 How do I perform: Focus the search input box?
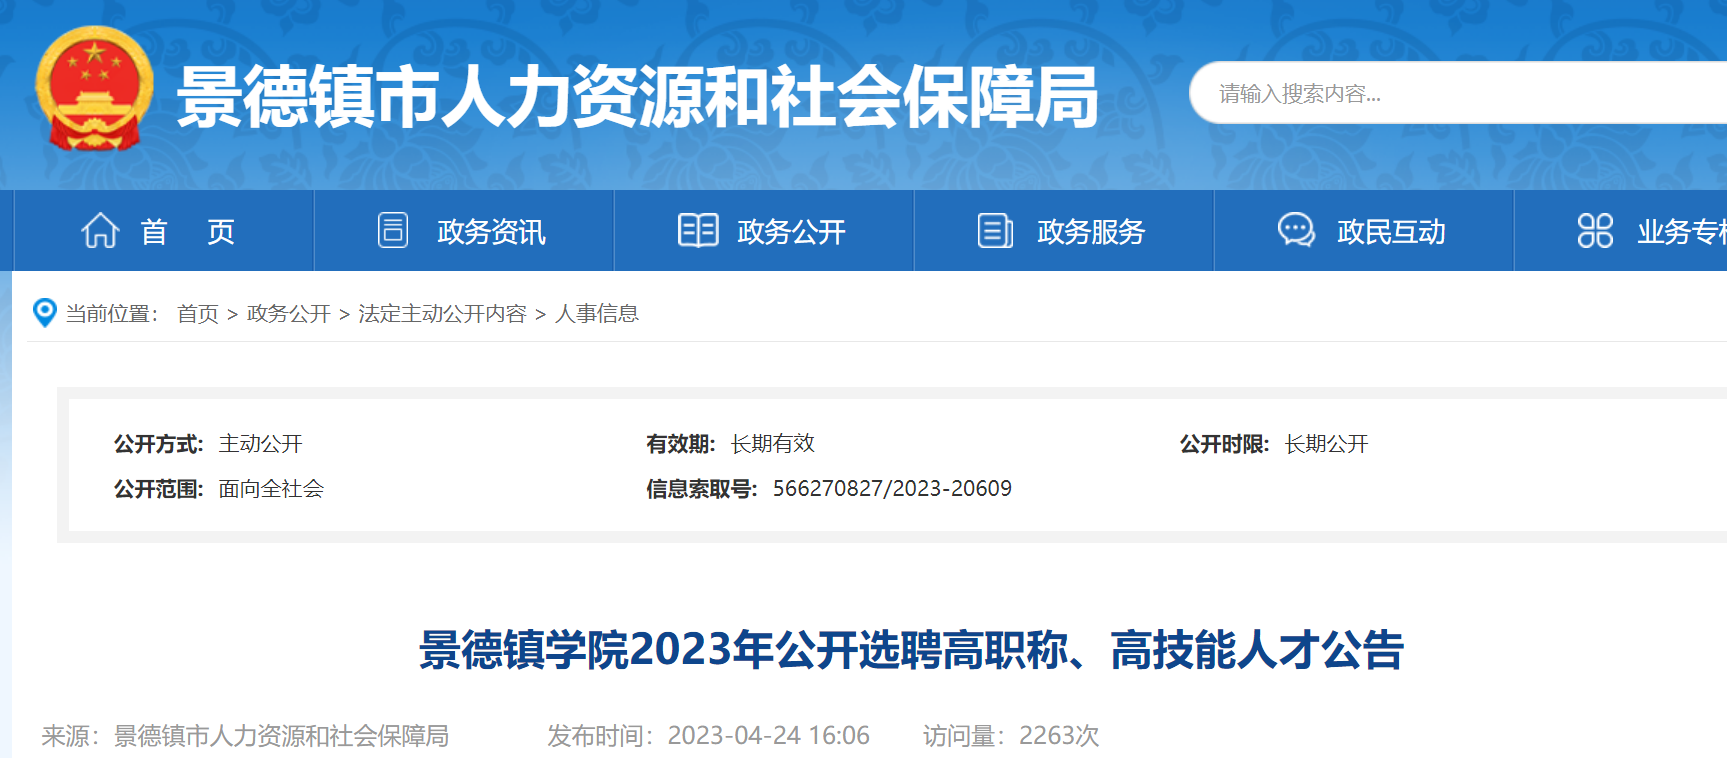1459,93
